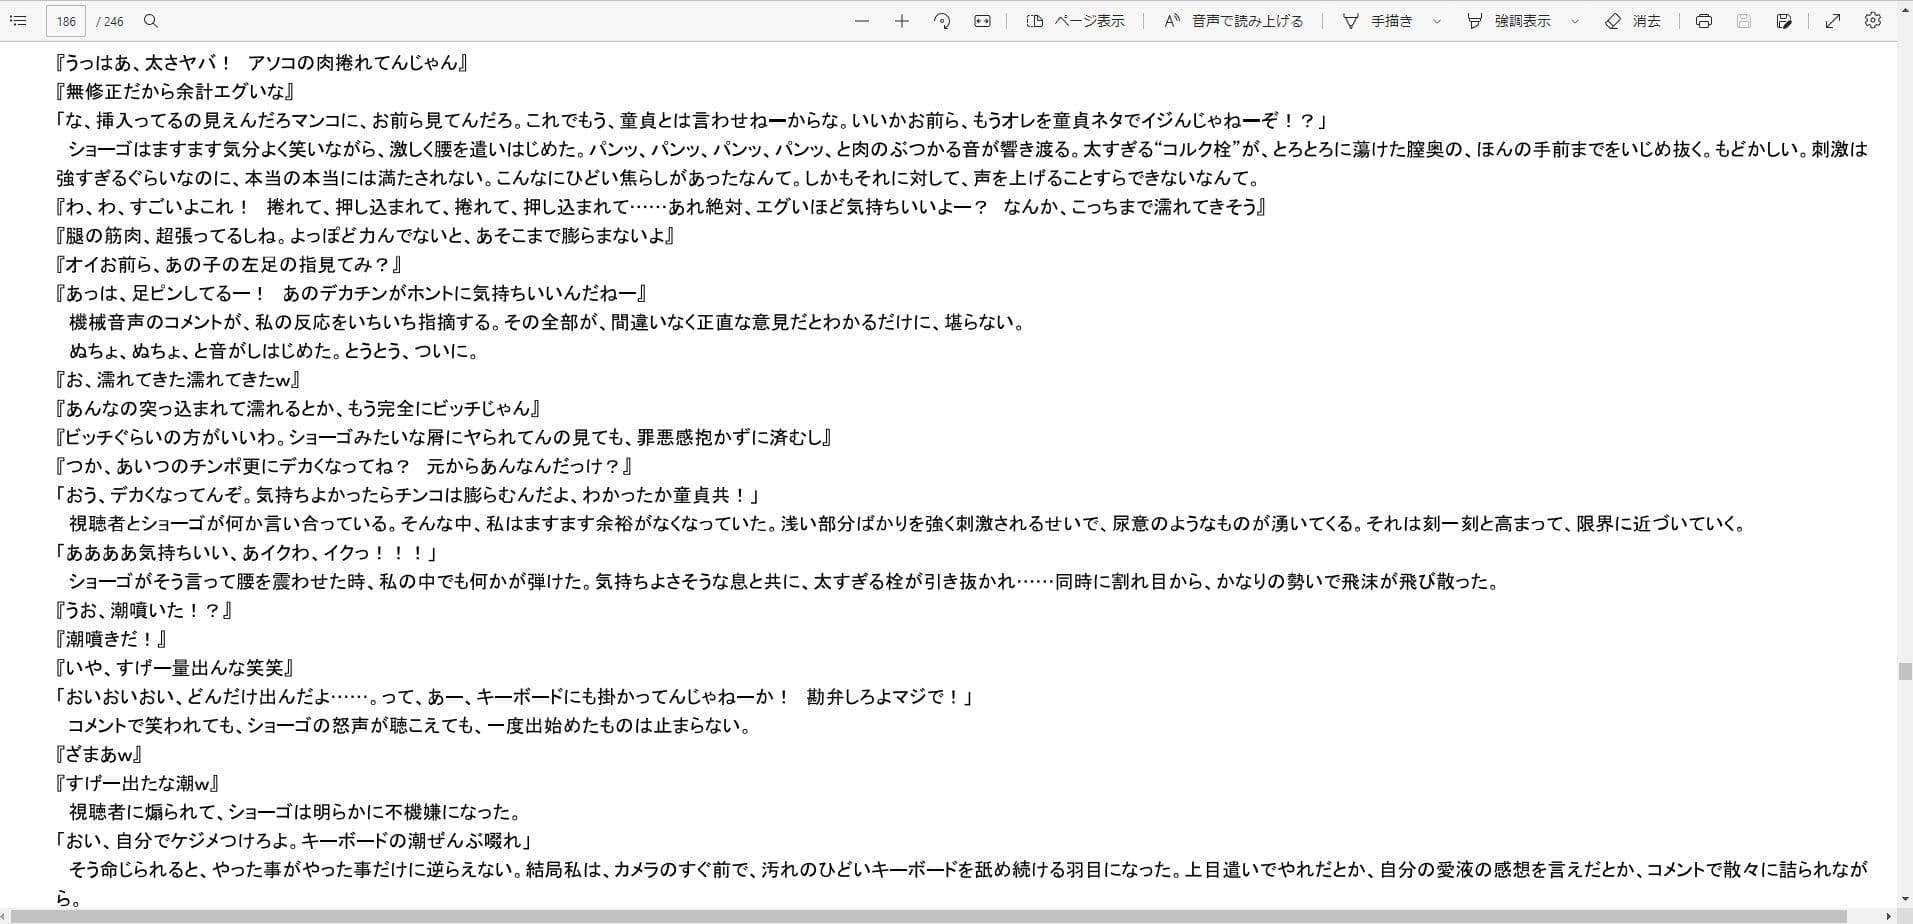The image size is (1913, 924).
Task: Open the drawing pen options dropdown
Action: point(1437,20)
